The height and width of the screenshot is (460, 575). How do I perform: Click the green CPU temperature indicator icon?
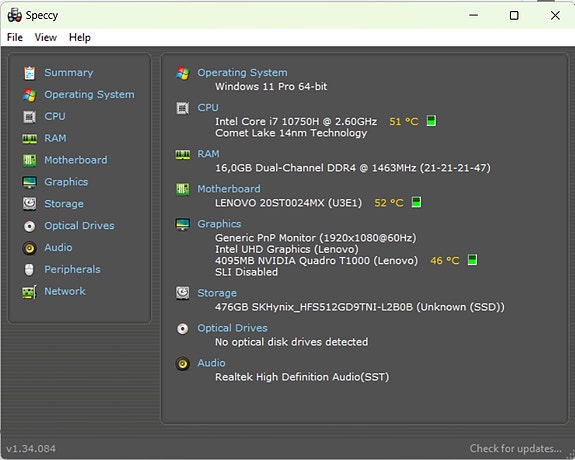(x=431, y=121)
